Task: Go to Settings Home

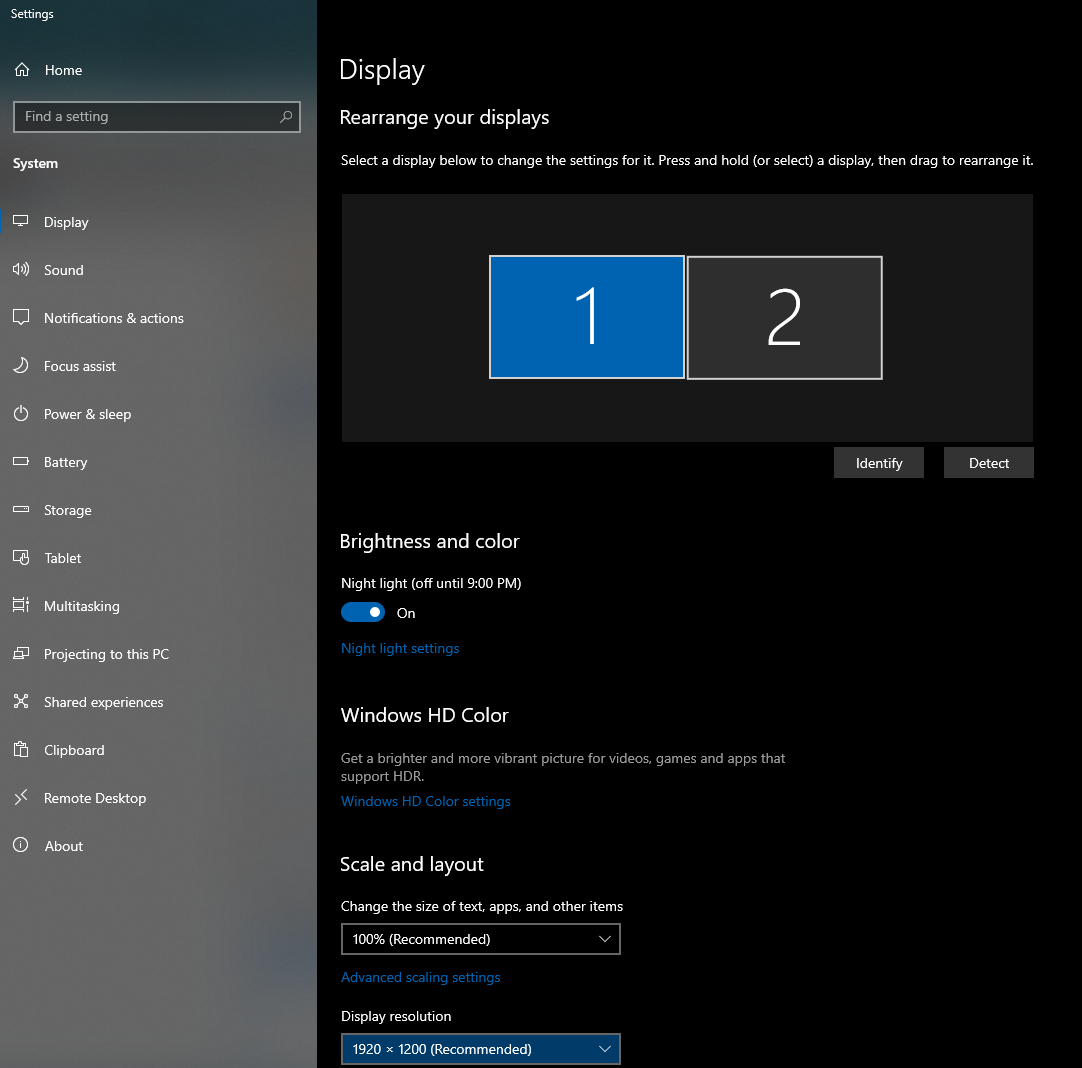Action: click(x=62, y=70)
